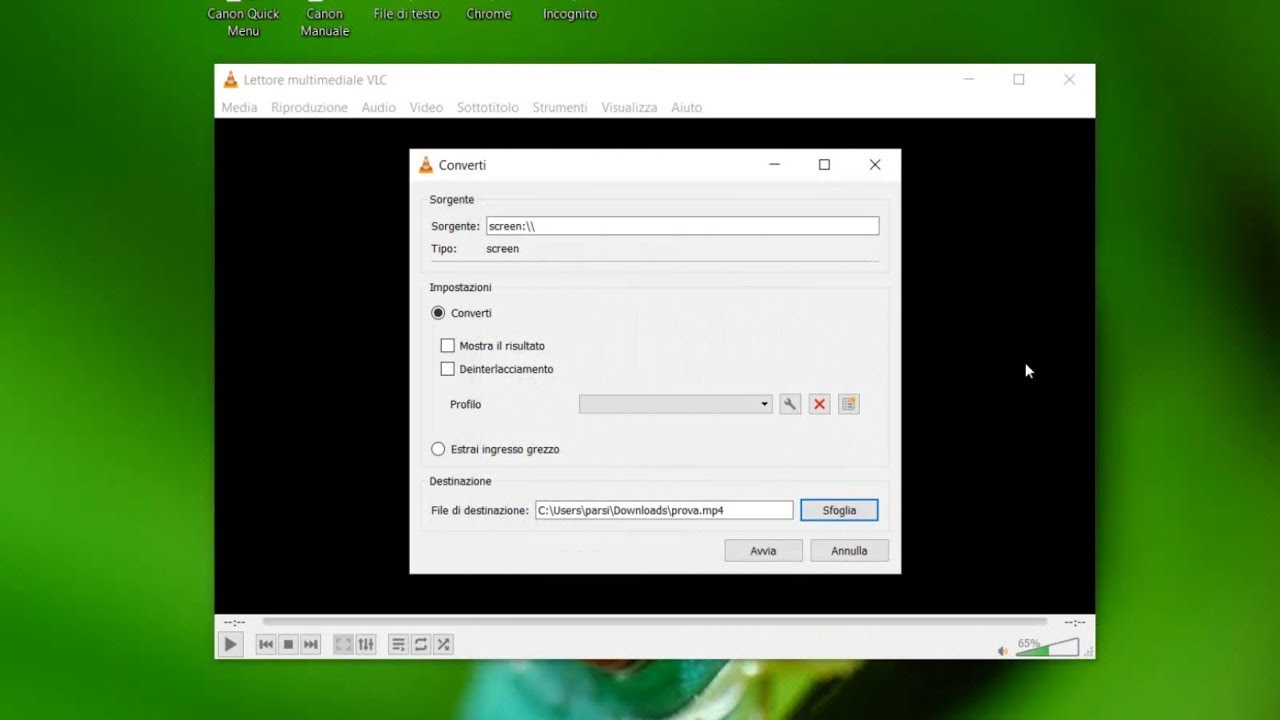The image size is (1280, 720).
Task: Minimize the Converti dialog
Action: pos(774,165)
